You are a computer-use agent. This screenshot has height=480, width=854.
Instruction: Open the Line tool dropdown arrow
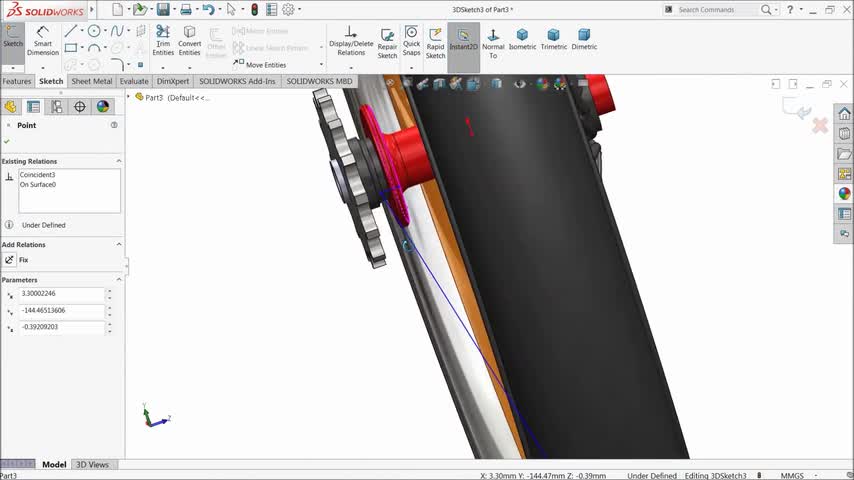point(82,31)
